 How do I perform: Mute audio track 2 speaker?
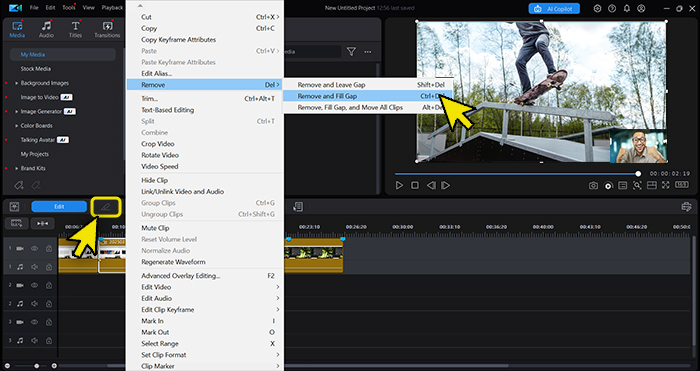(x=34, y=304)
